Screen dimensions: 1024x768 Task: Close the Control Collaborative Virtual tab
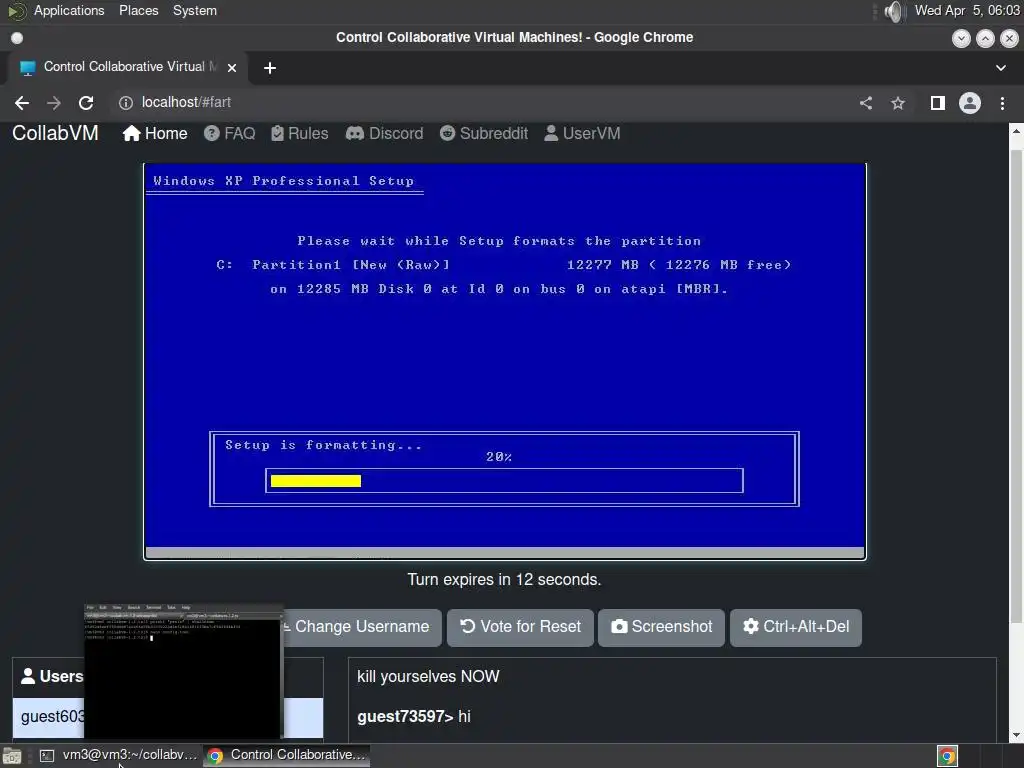232,67
